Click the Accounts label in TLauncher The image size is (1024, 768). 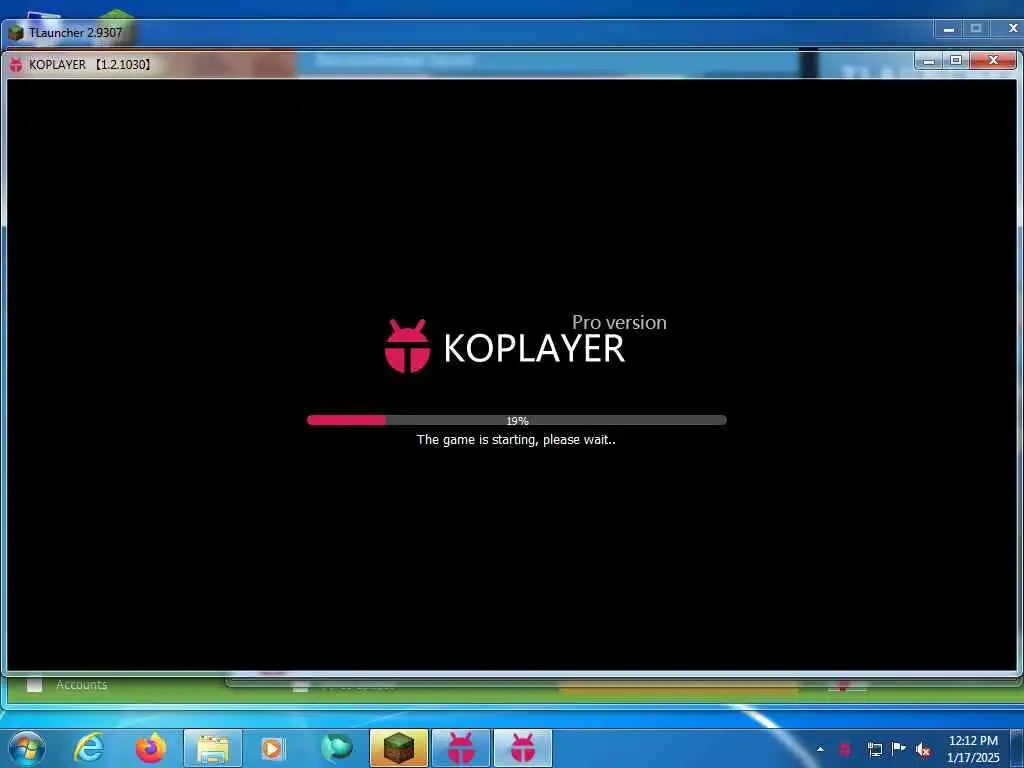82,684
